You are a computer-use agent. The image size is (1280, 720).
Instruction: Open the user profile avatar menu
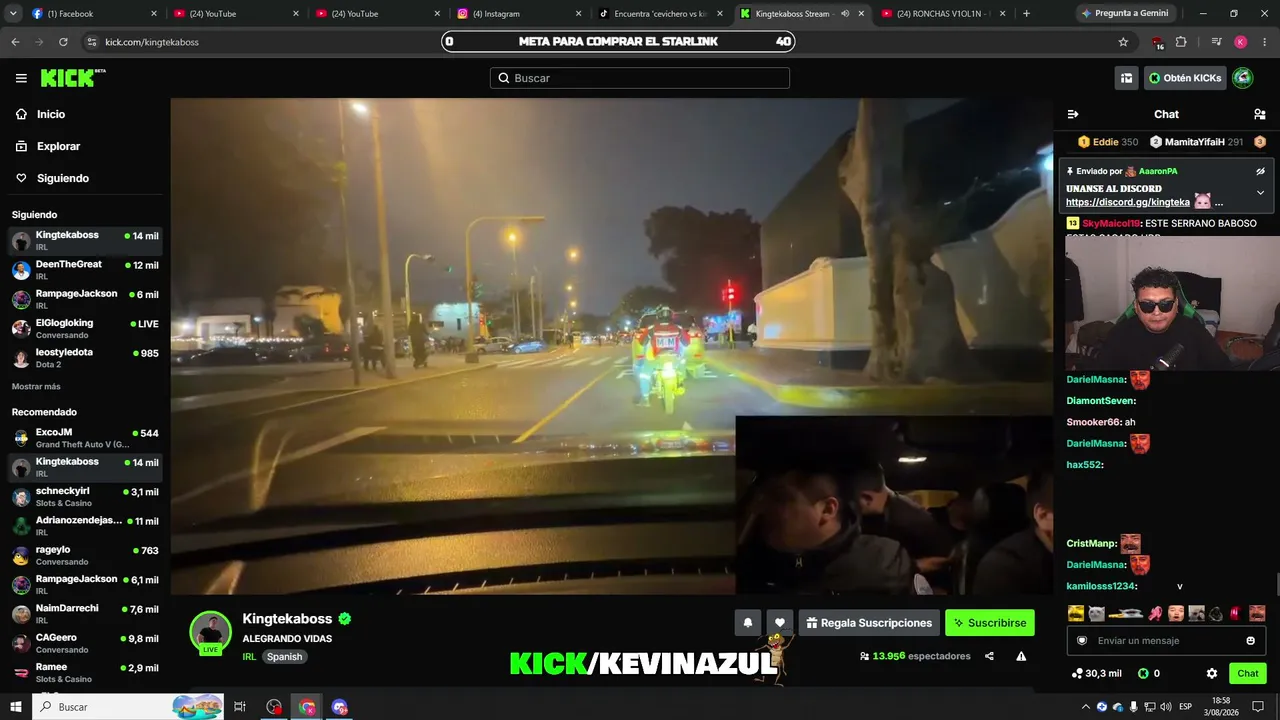1243,78
